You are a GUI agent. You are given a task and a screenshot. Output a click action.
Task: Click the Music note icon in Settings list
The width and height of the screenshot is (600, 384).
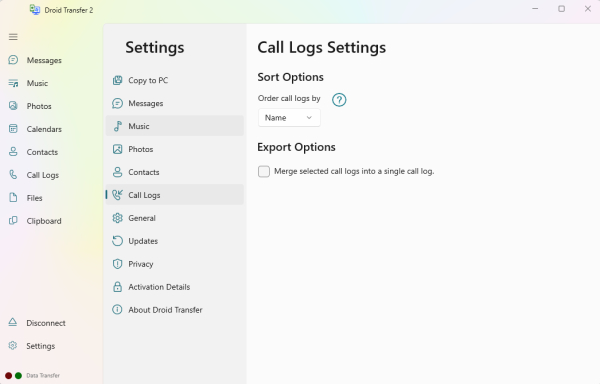click(x=117, y=126)
